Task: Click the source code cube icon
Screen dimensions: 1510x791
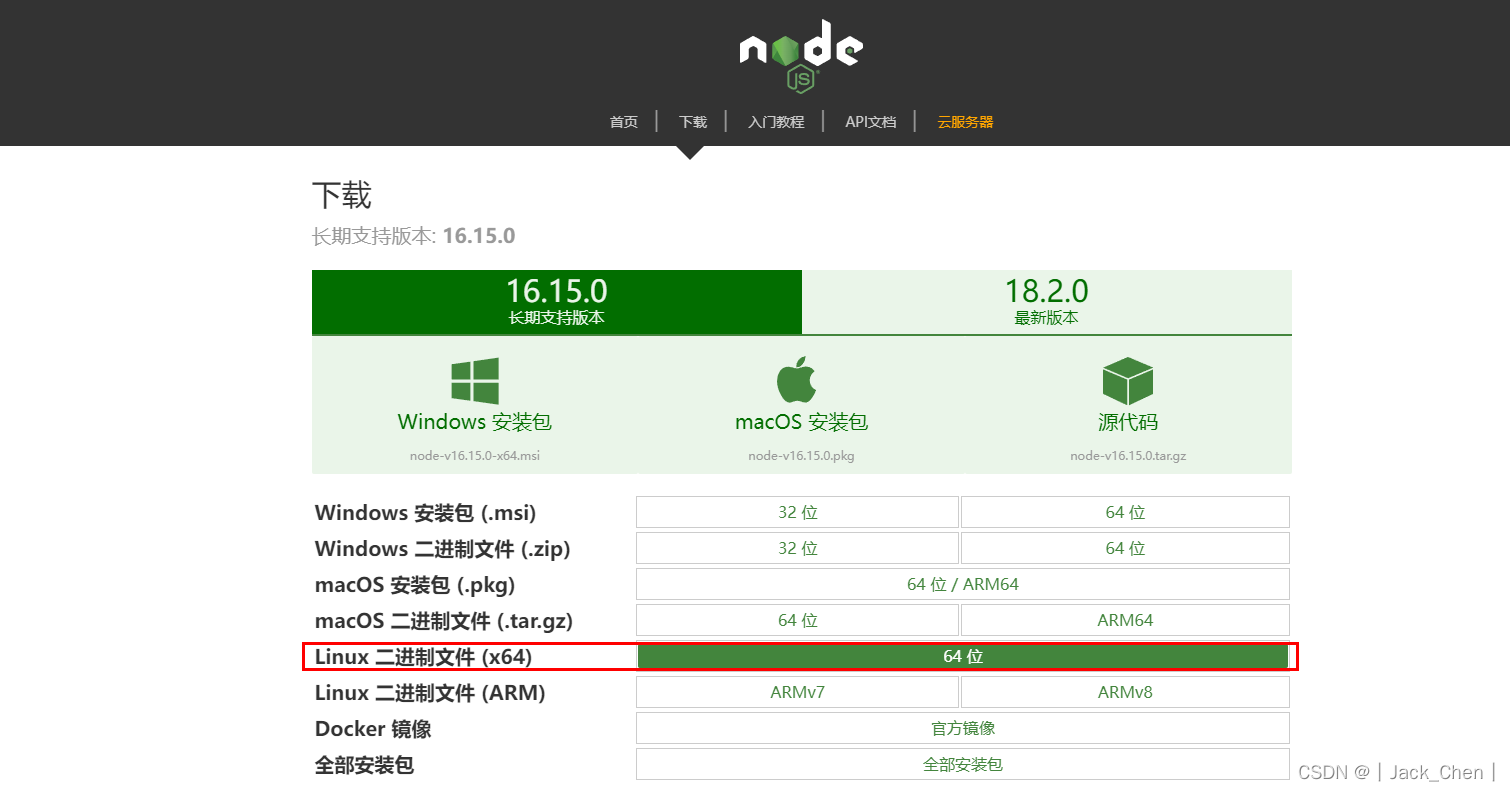Action: coord(1128,381)
